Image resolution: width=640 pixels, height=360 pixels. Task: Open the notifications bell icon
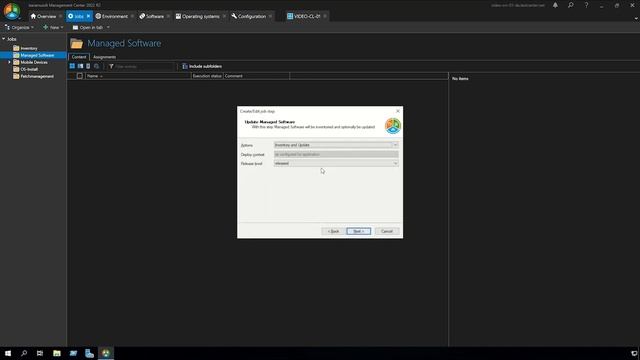[x=555, y=5]
